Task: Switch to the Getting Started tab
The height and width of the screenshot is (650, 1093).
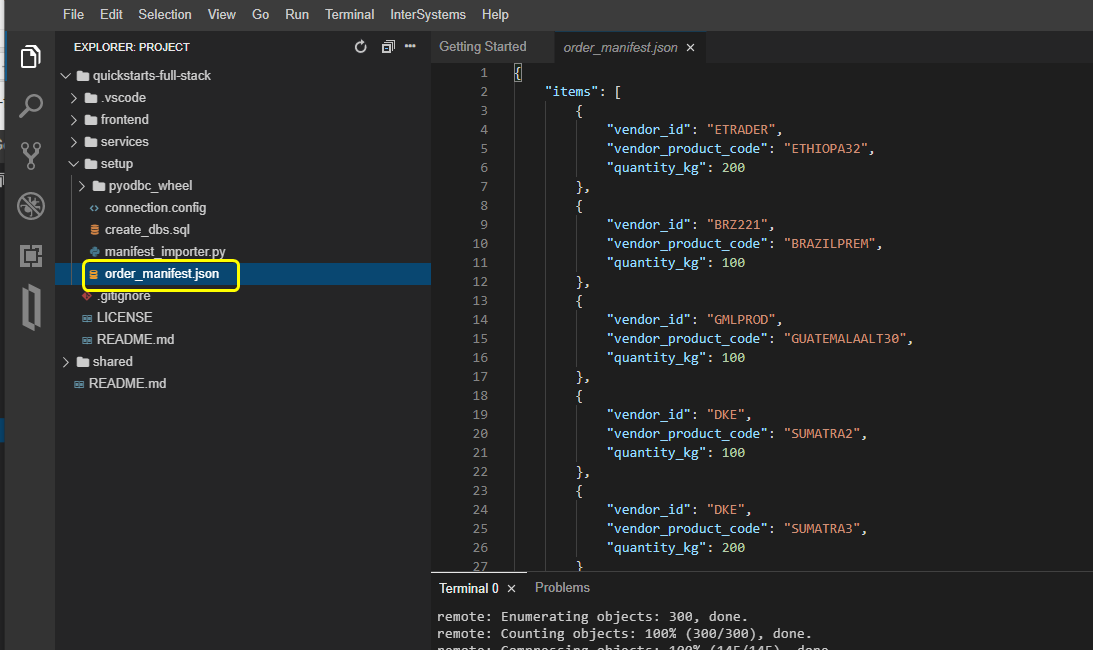Action: click(482, 47)
